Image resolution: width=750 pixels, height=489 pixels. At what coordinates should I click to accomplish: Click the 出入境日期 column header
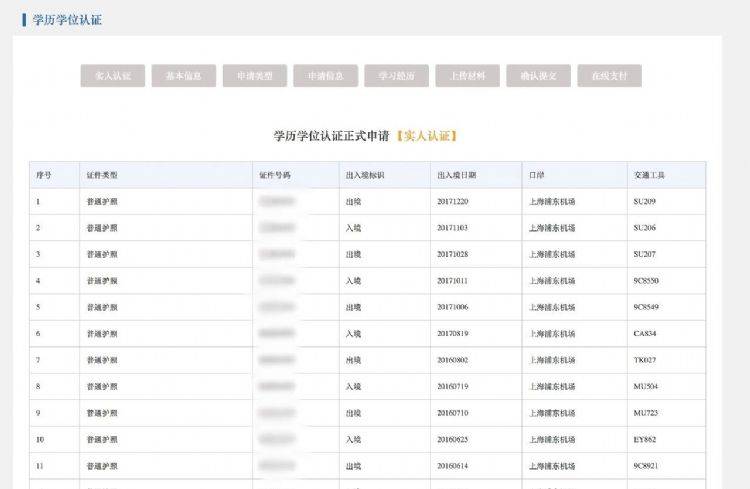[456, 175]
